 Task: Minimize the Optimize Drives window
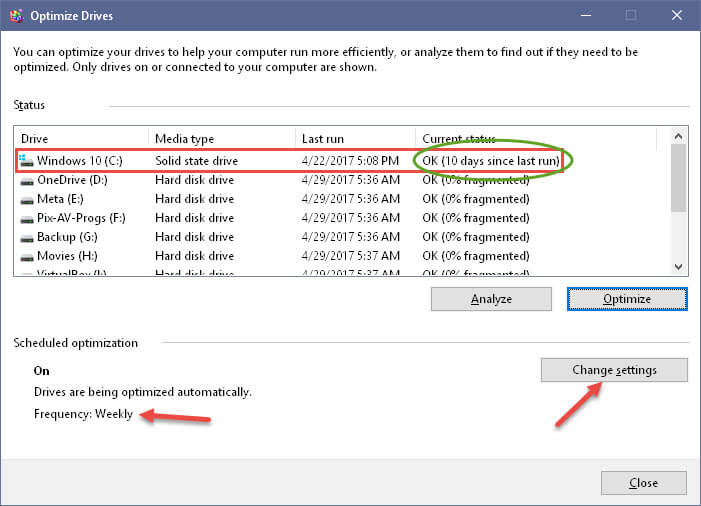[x=586, y=15]
